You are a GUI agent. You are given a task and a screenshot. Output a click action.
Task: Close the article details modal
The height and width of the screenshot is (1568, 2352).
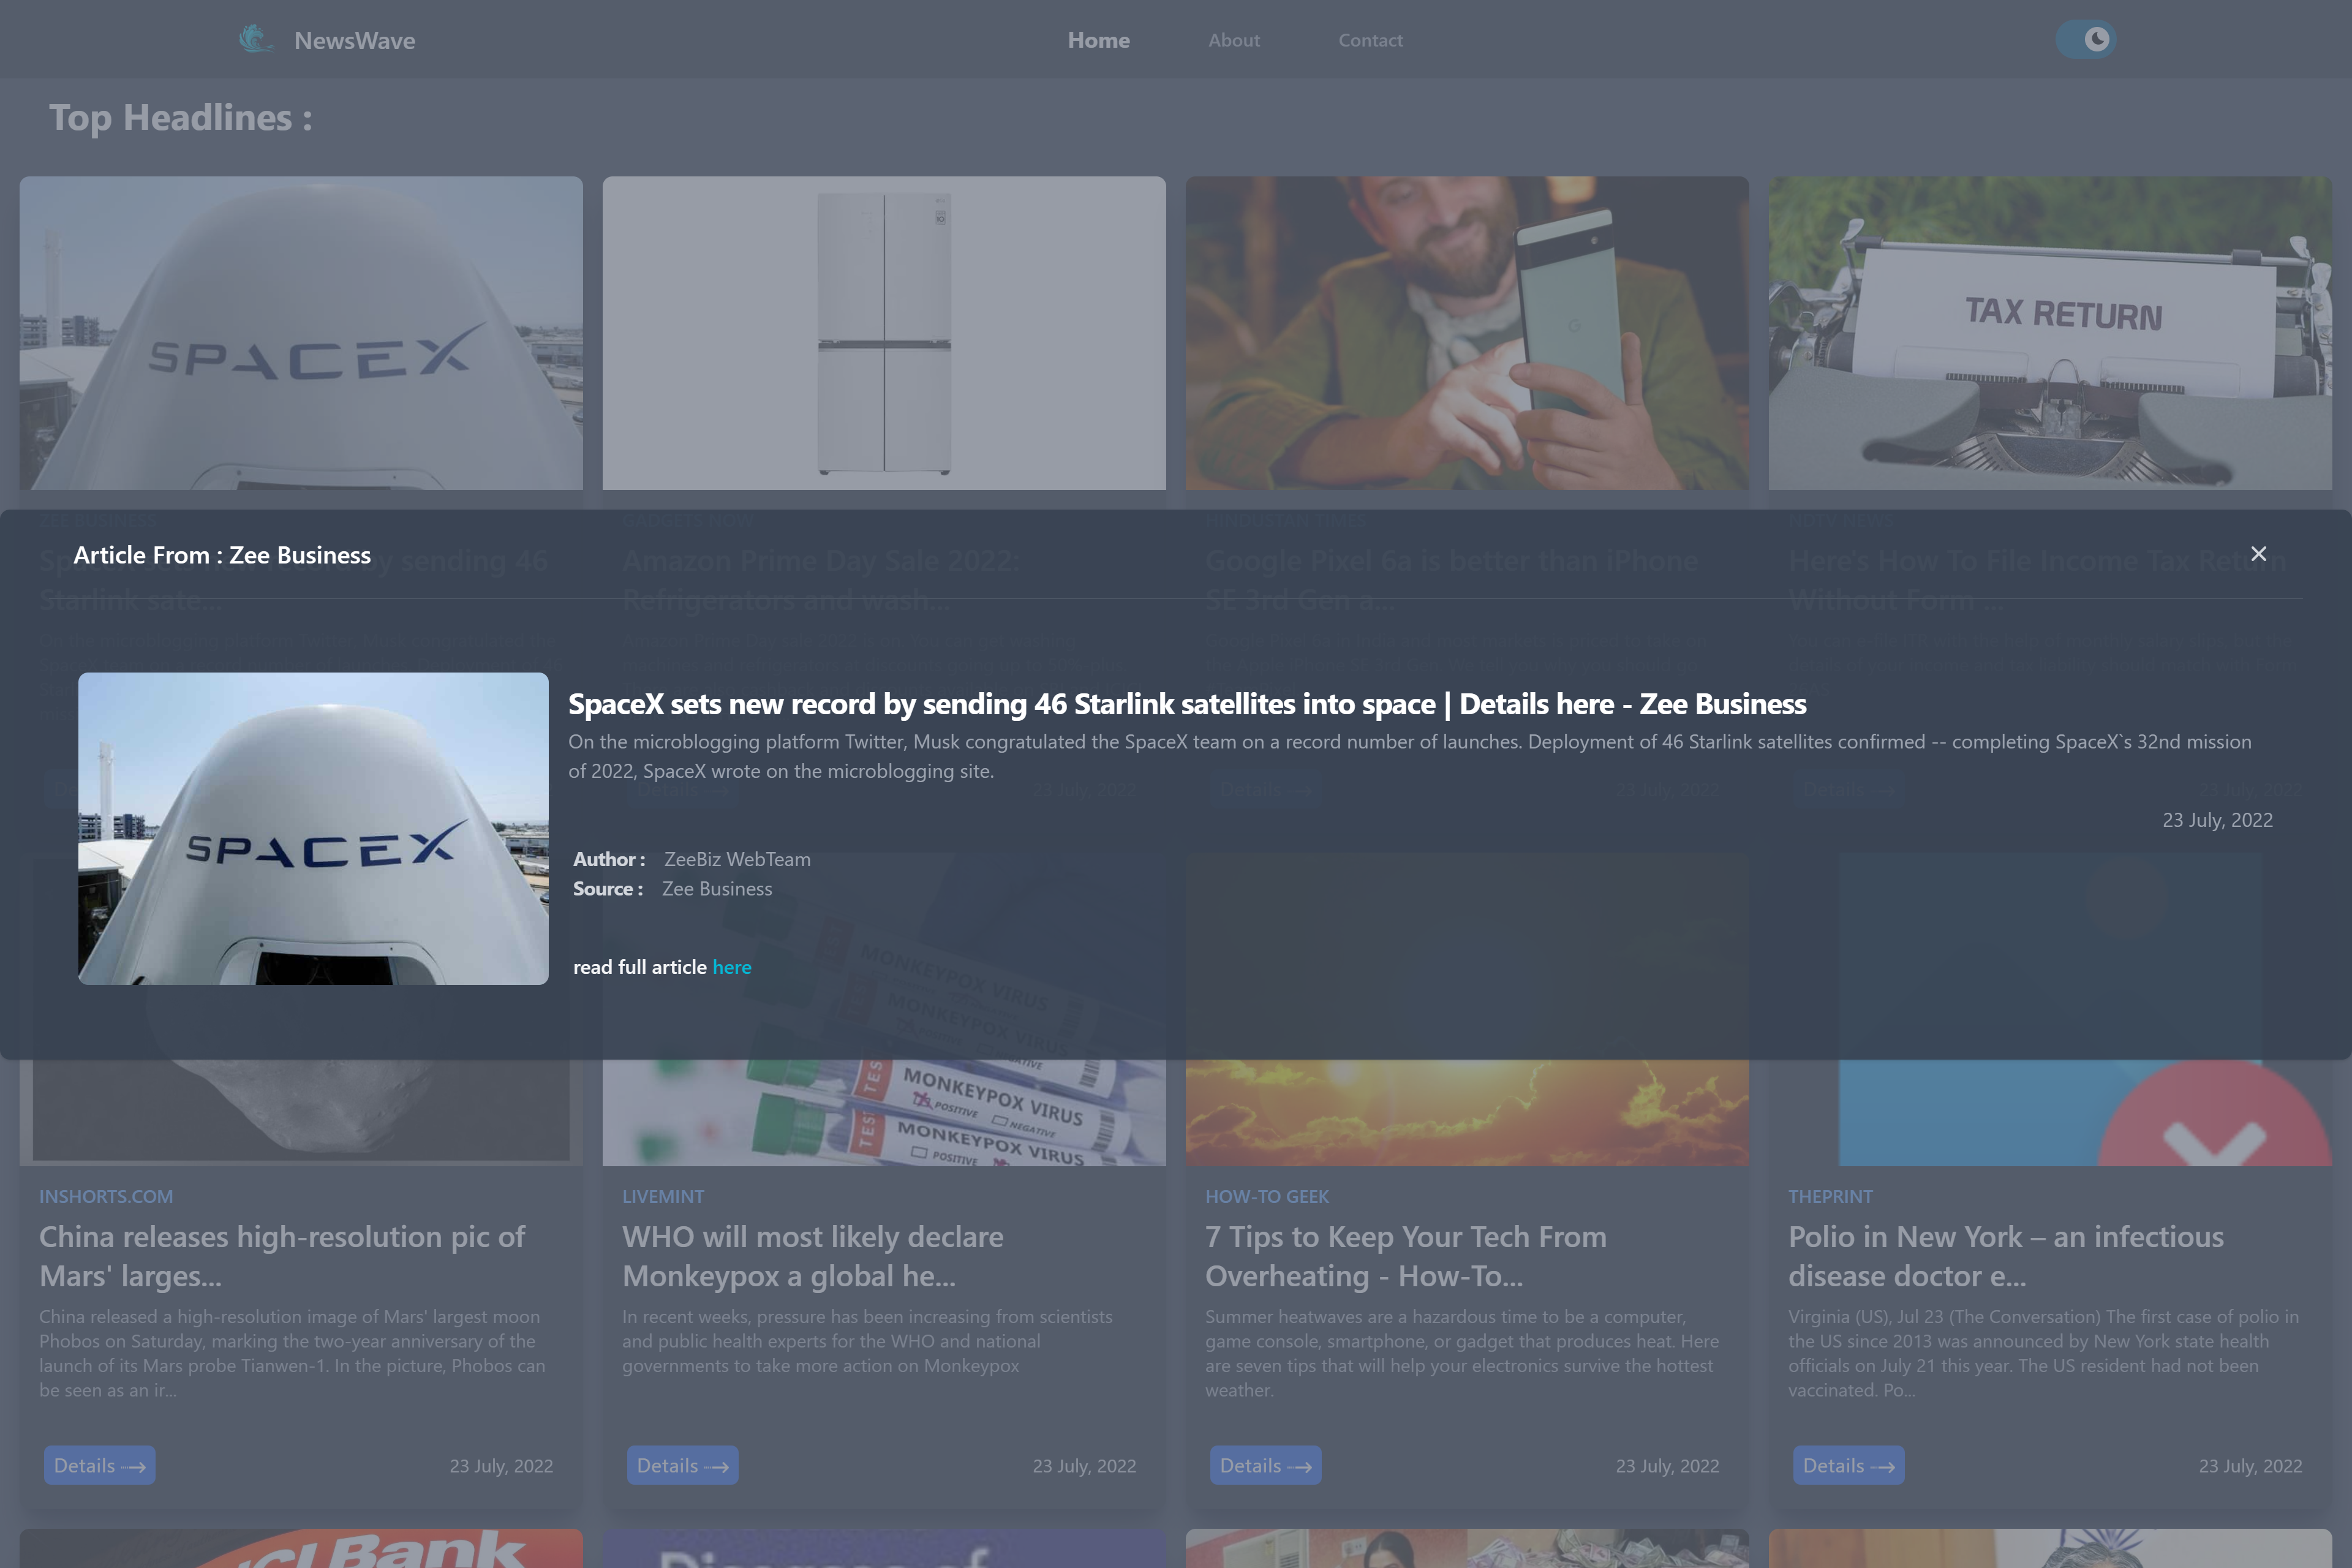[2258, 554]
